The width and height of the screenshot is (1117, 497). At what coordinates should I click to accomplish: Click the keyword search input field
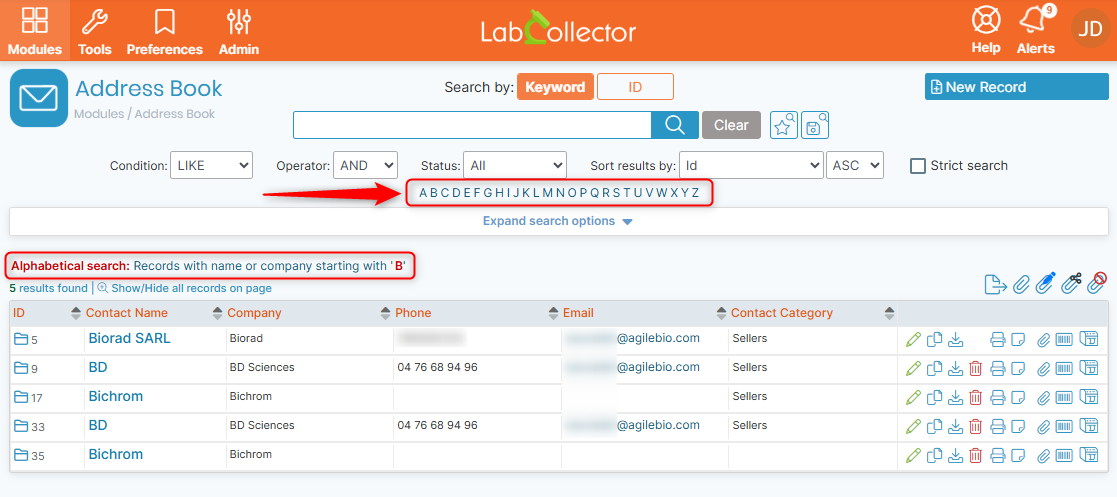[472, 125]
